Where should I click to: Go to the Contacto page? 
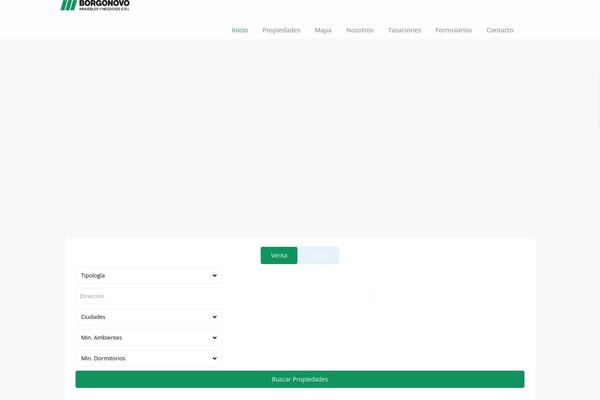[x=500, y=30]
